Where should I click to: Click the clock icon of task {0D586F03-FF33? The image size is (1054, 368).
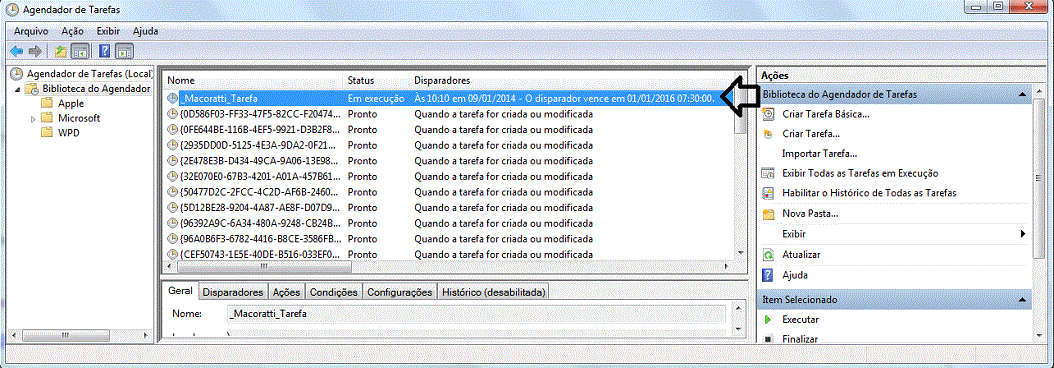coord(173,114)
